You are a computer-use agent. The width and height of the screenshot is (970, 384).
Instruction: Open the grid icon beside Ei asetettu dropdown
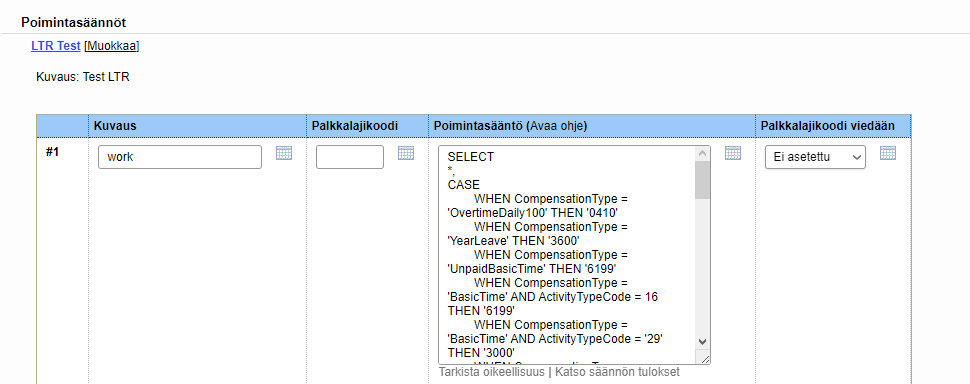888,153
